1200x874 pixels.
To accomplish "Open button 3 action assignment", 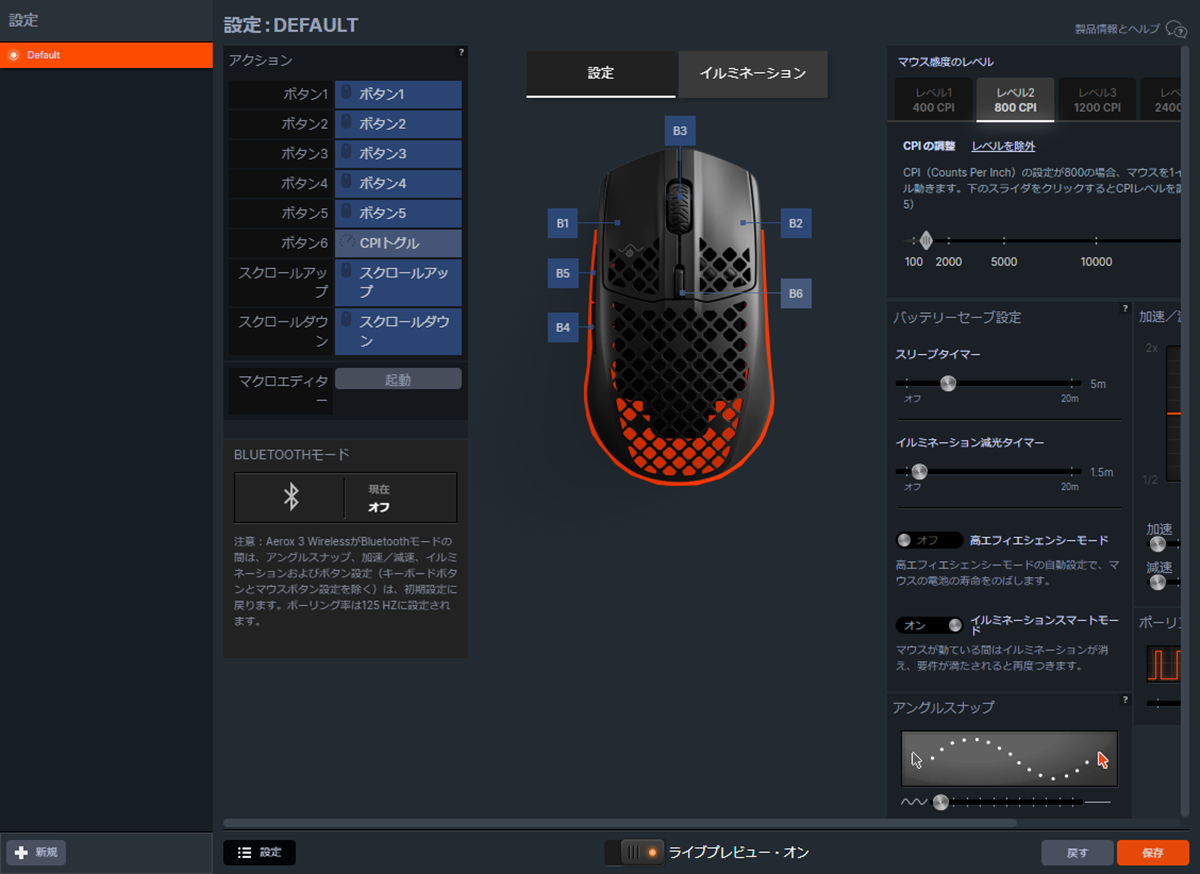I will [398, 154].
